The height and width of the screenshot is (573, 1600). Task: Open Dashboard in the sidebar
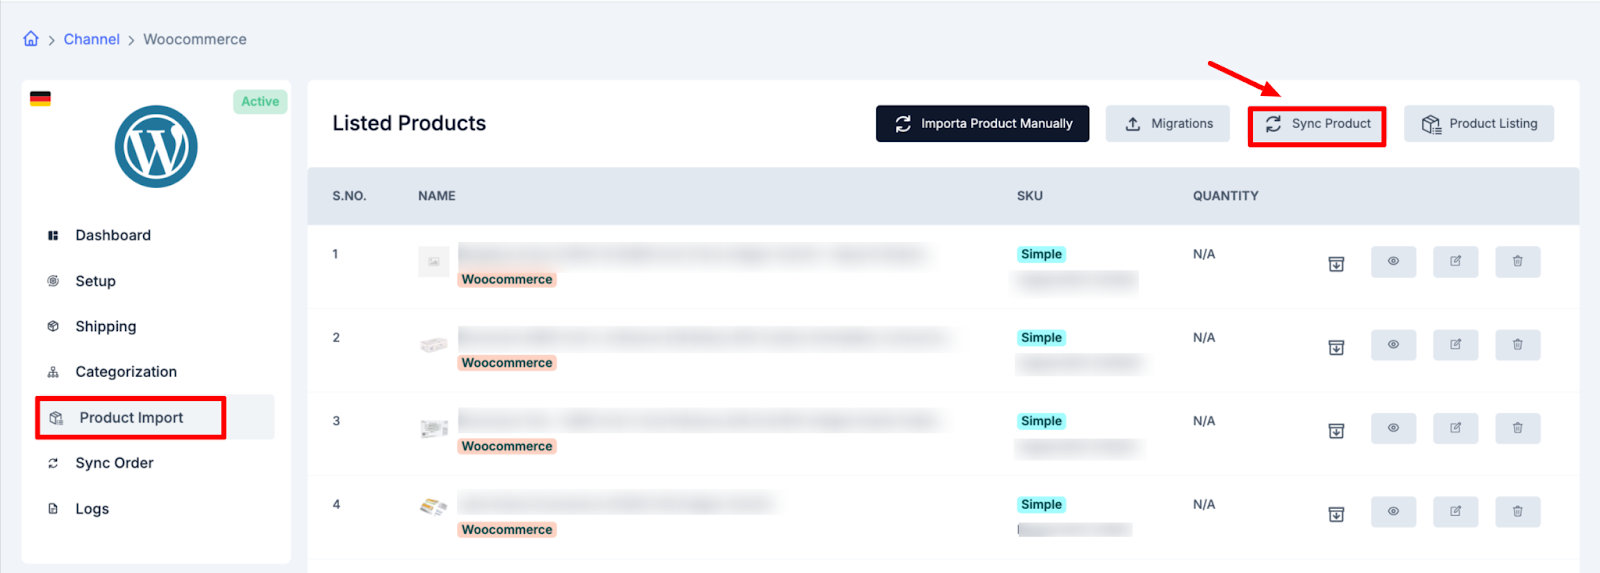tap(113, 235)
